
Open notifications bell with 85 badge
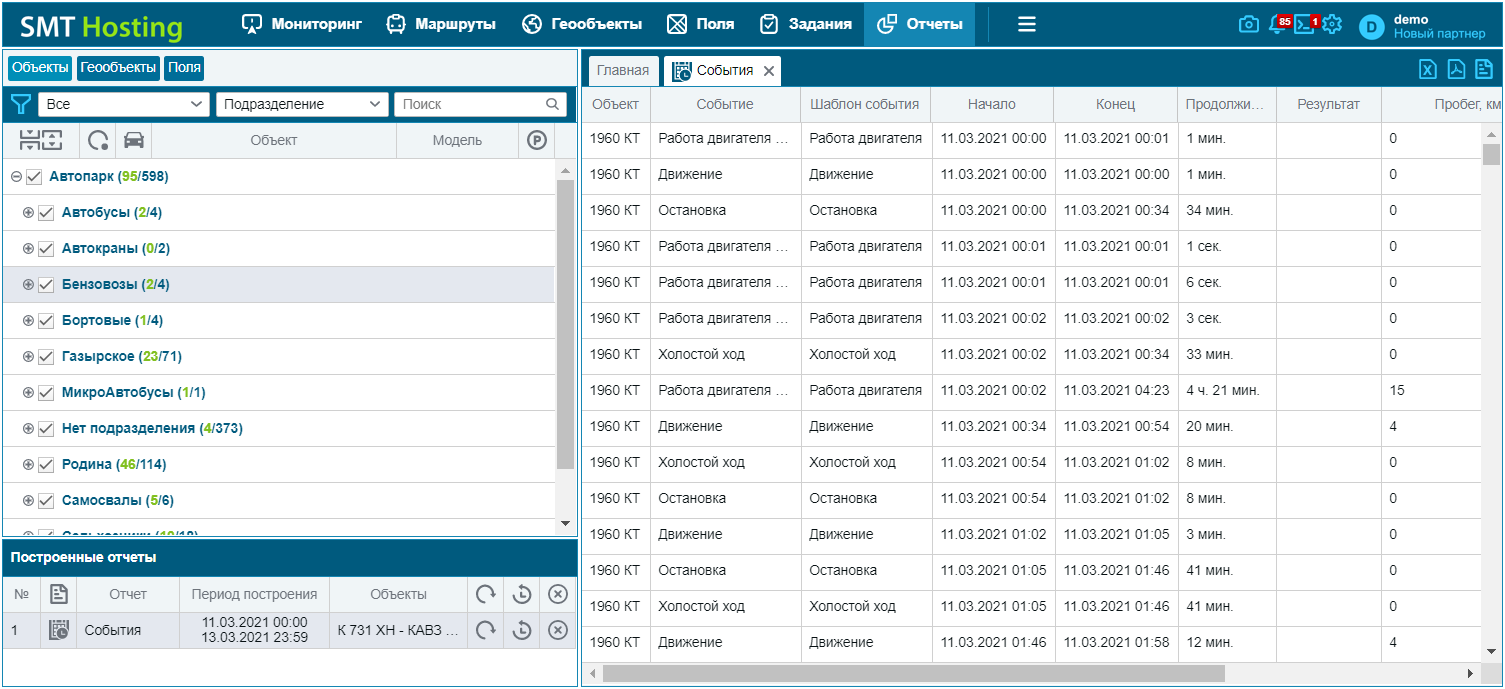pos(1277,25)
